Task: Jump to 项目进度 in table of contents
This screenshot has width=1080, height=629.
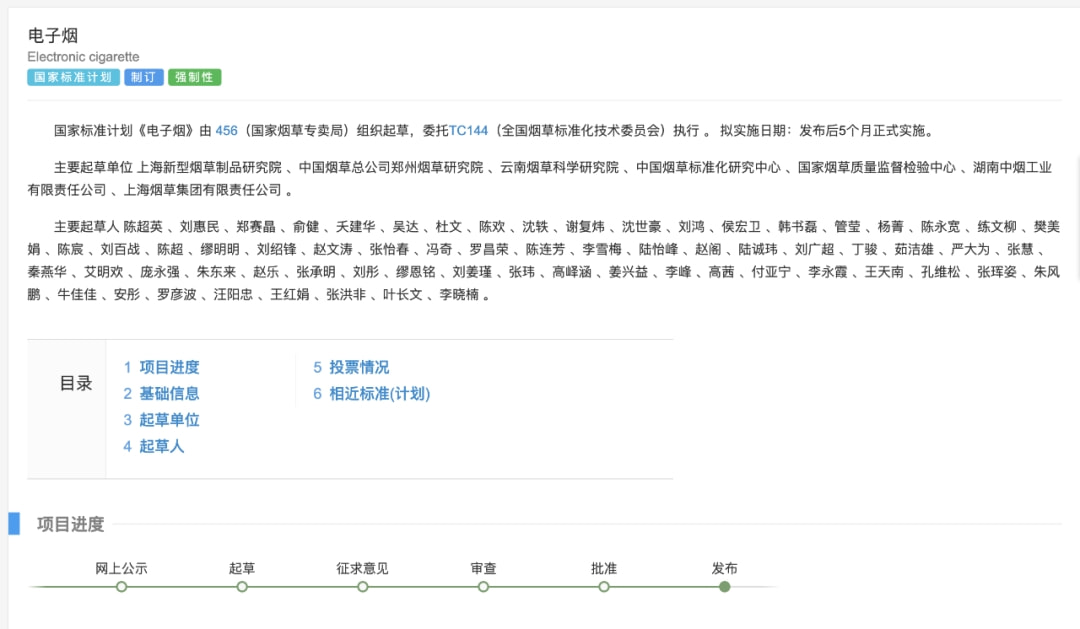Action: [168, 367]
